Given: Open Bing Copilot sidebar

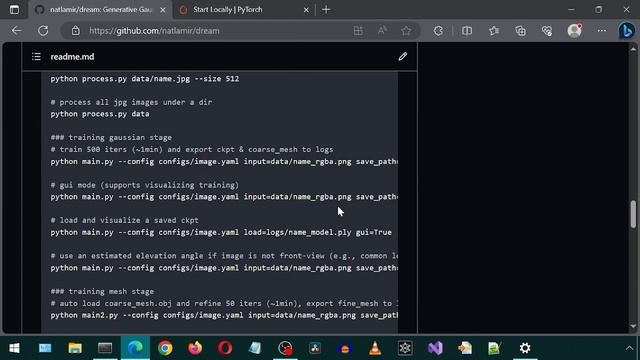Looking at the screenshot, I should 627,31.
